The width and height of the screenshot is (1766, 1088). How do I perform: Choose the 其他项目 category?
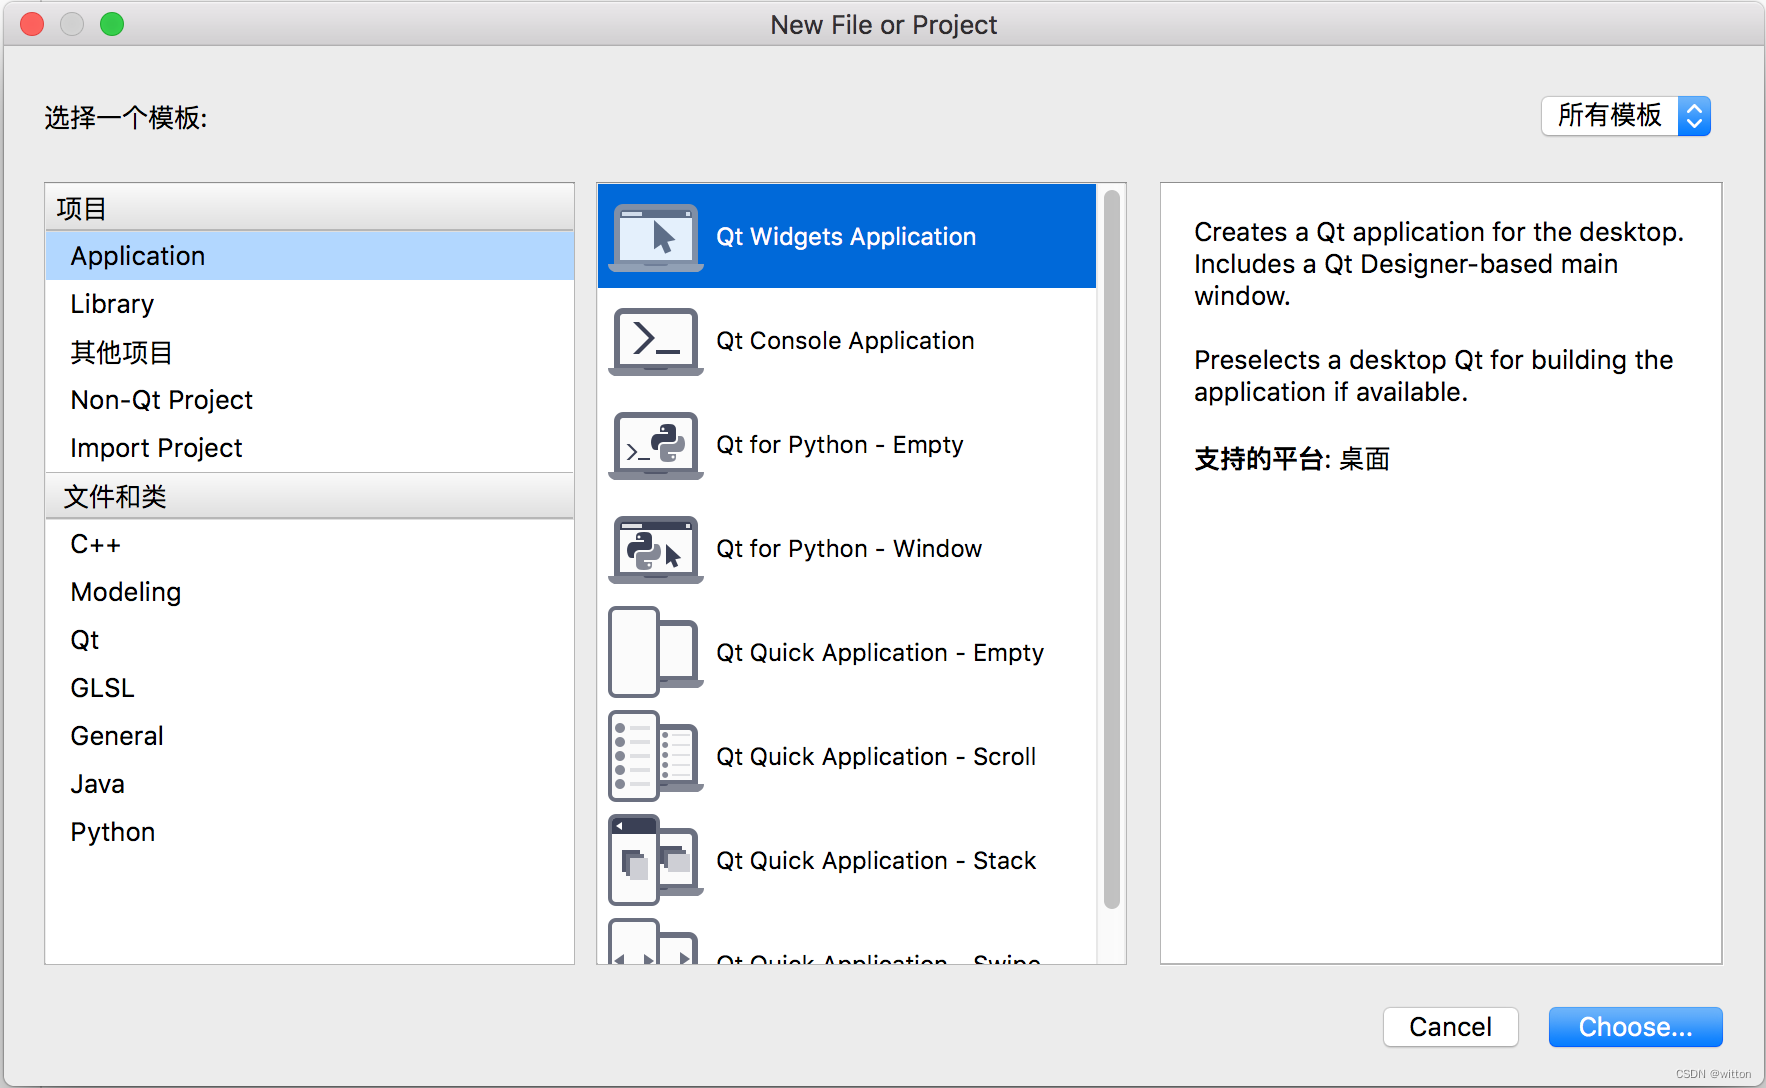121,352
